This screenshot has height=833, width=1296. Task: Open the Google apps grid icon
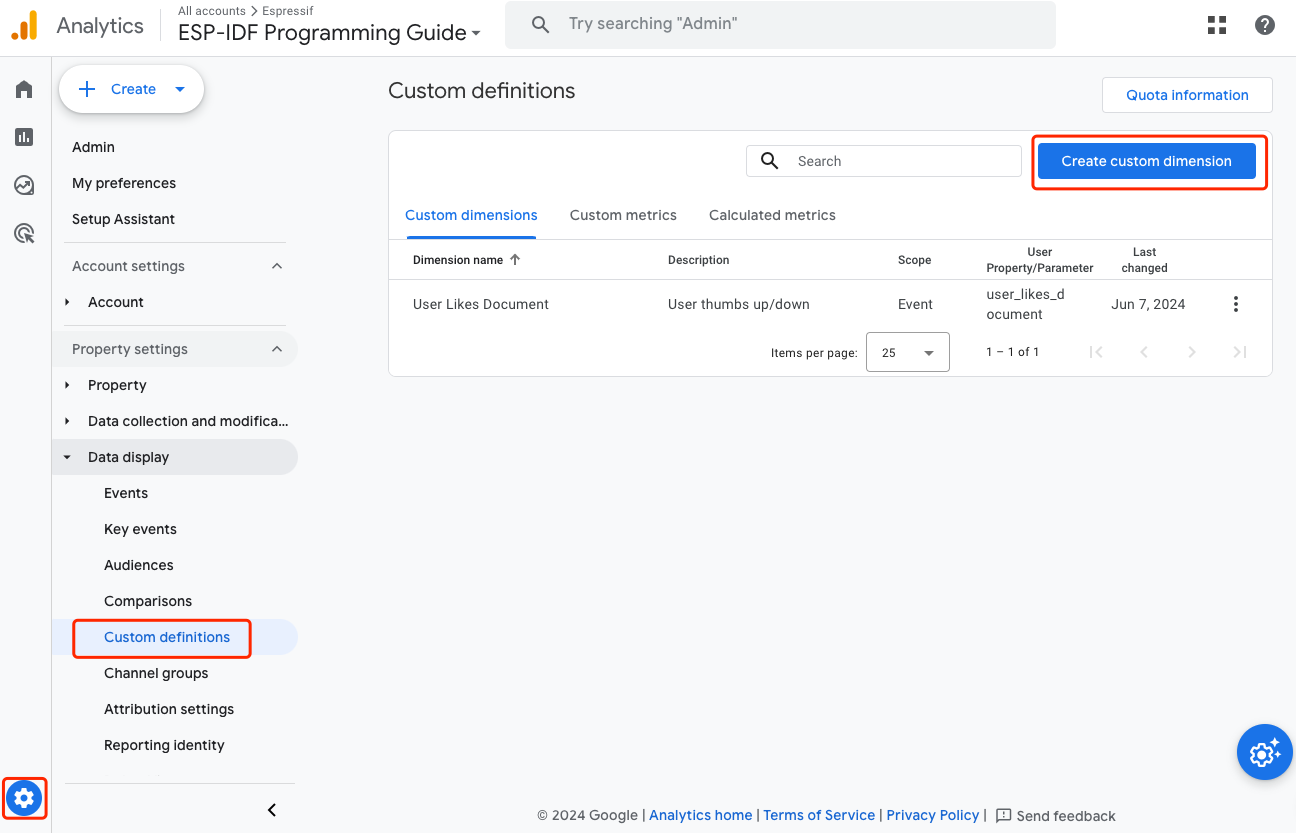(x=1217, y=25)
